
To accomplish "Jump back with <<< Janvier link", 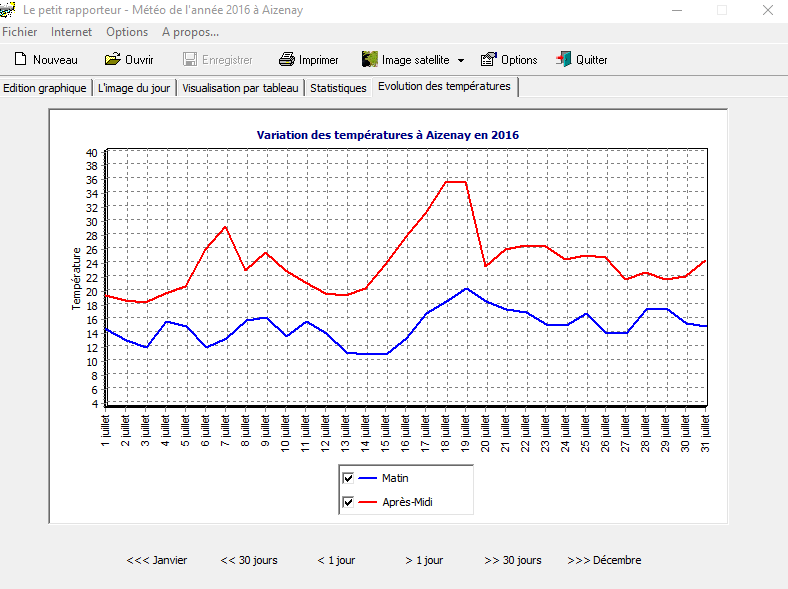I will [x=157, y=560].
